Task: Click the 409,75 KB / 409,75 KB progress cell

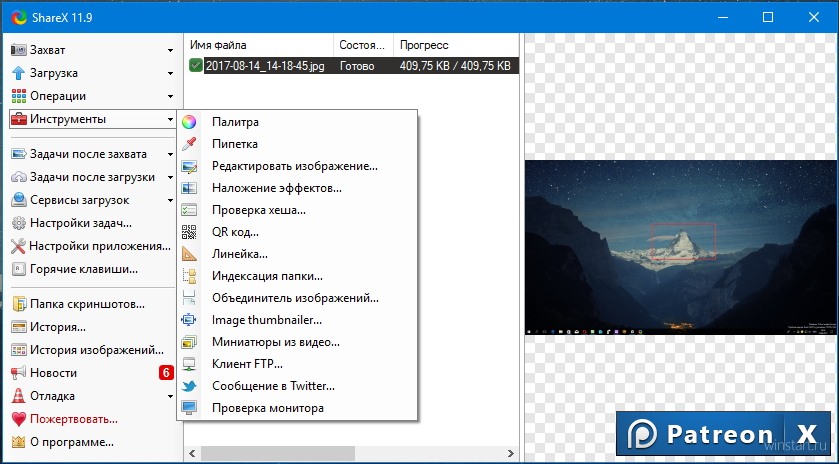Action: click(x=455, y=66)
